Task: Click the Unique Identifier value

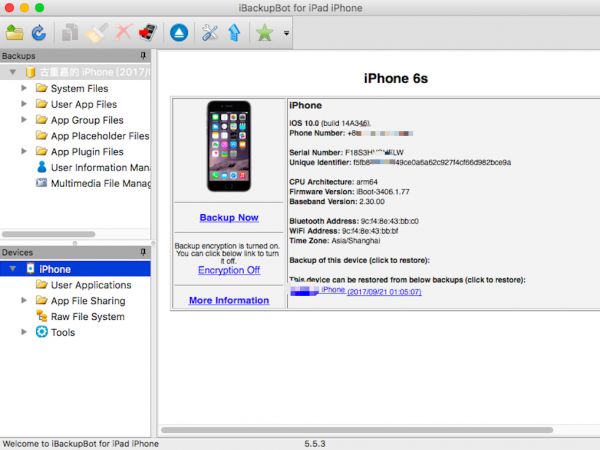Action: click(432, 162)
